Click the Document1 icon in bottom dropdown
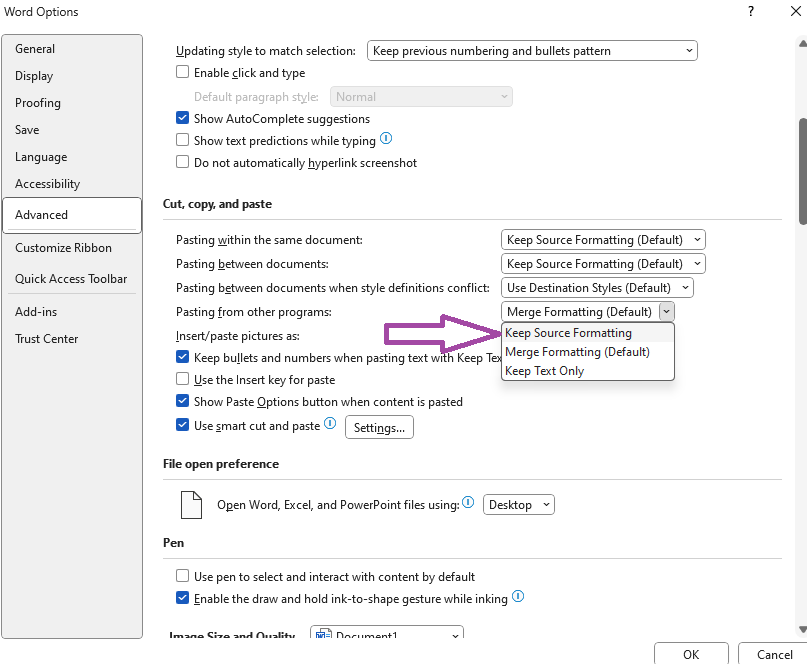The image size is (807, 664). tap(322, 635)
